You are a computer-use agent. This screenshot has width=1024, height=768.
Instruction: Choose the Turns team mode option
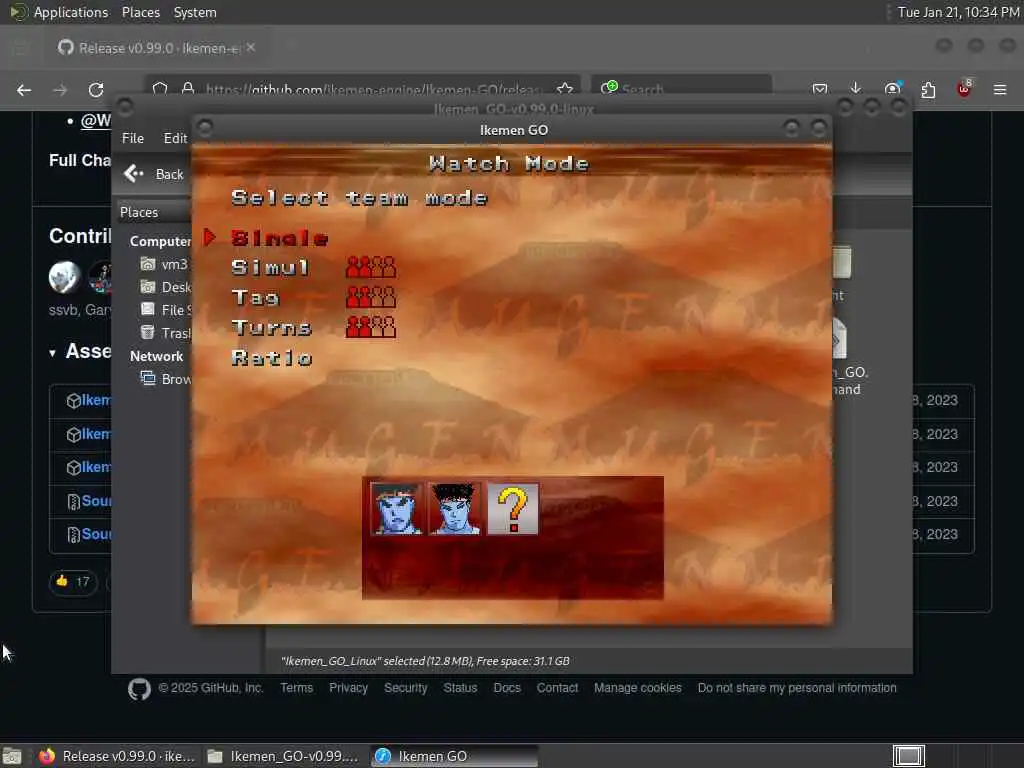[x=271, y=328]
